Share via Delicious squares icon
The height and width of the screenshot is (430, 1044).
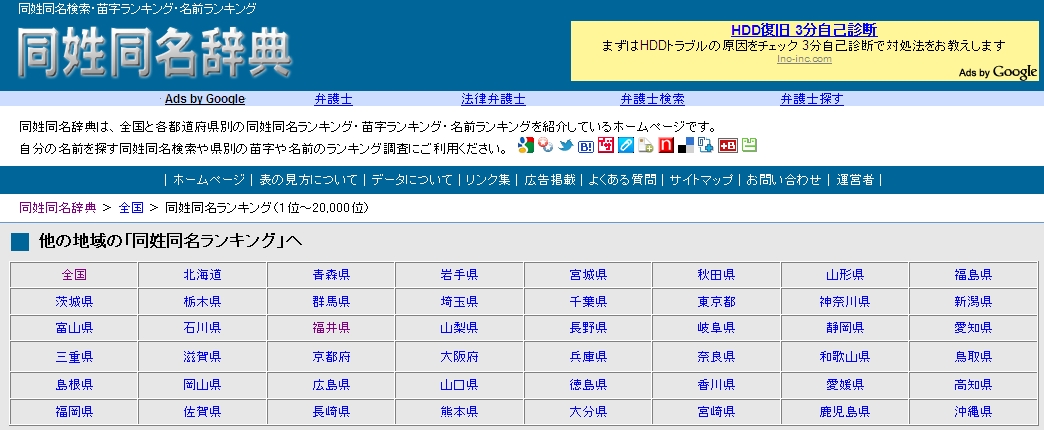pyautogui.click(x=686, y=145)
